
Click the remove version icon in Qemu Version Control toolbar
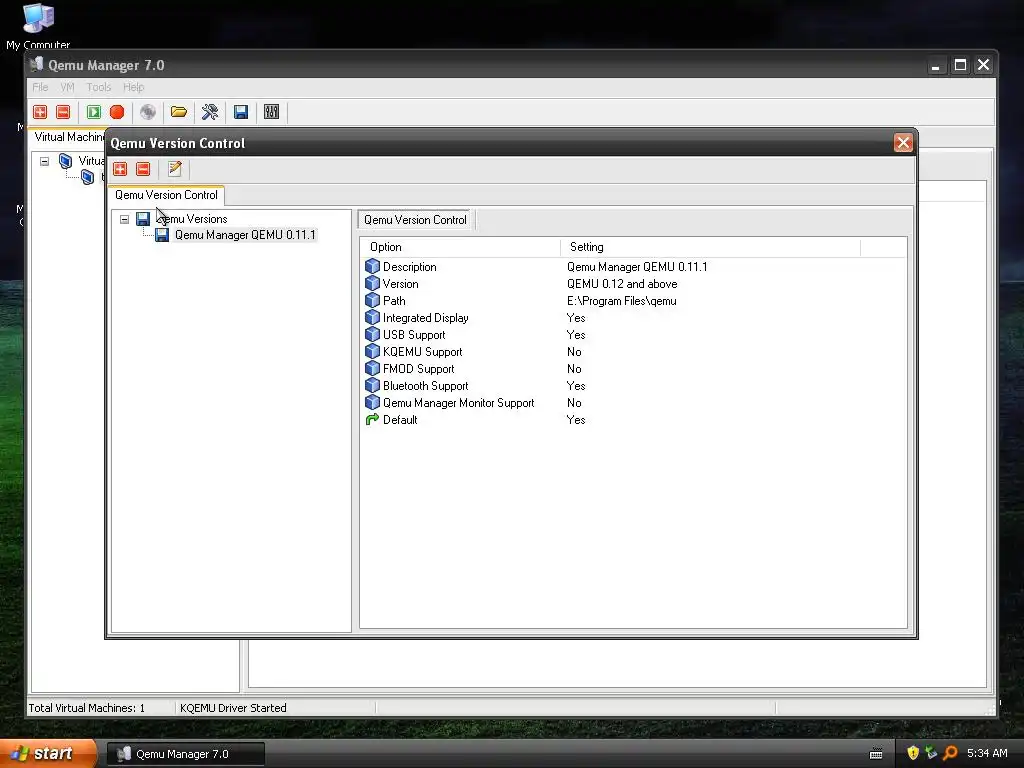tap(143, 169)
